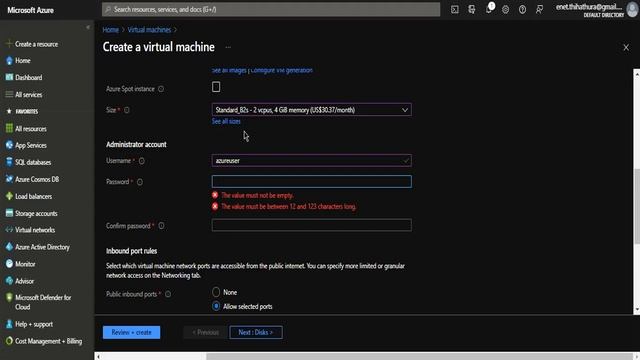Click the Confirm password field
Image resolution: width=640 pixels, height=360 pixels.
(x=311, y=225)
